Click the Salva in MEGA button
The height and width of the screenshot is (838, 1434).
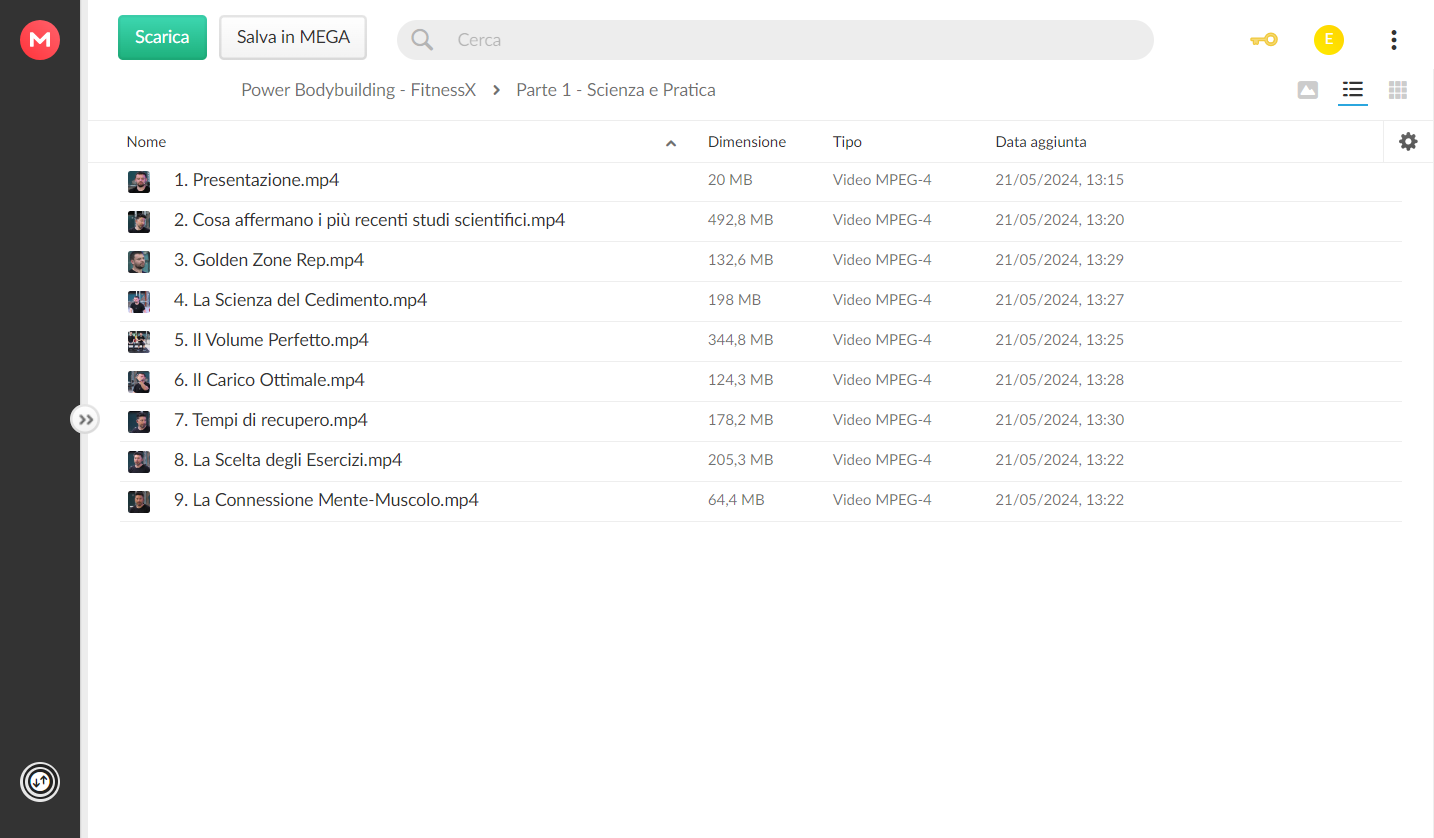pyautogui.click(x=293, y=37)
